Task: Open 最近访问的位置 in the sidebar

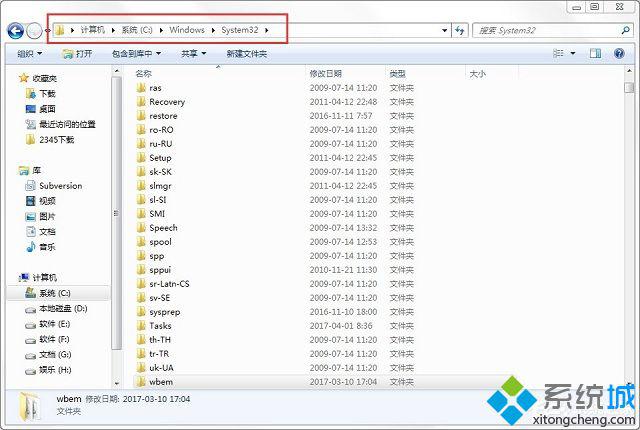Action: [60, 124]
